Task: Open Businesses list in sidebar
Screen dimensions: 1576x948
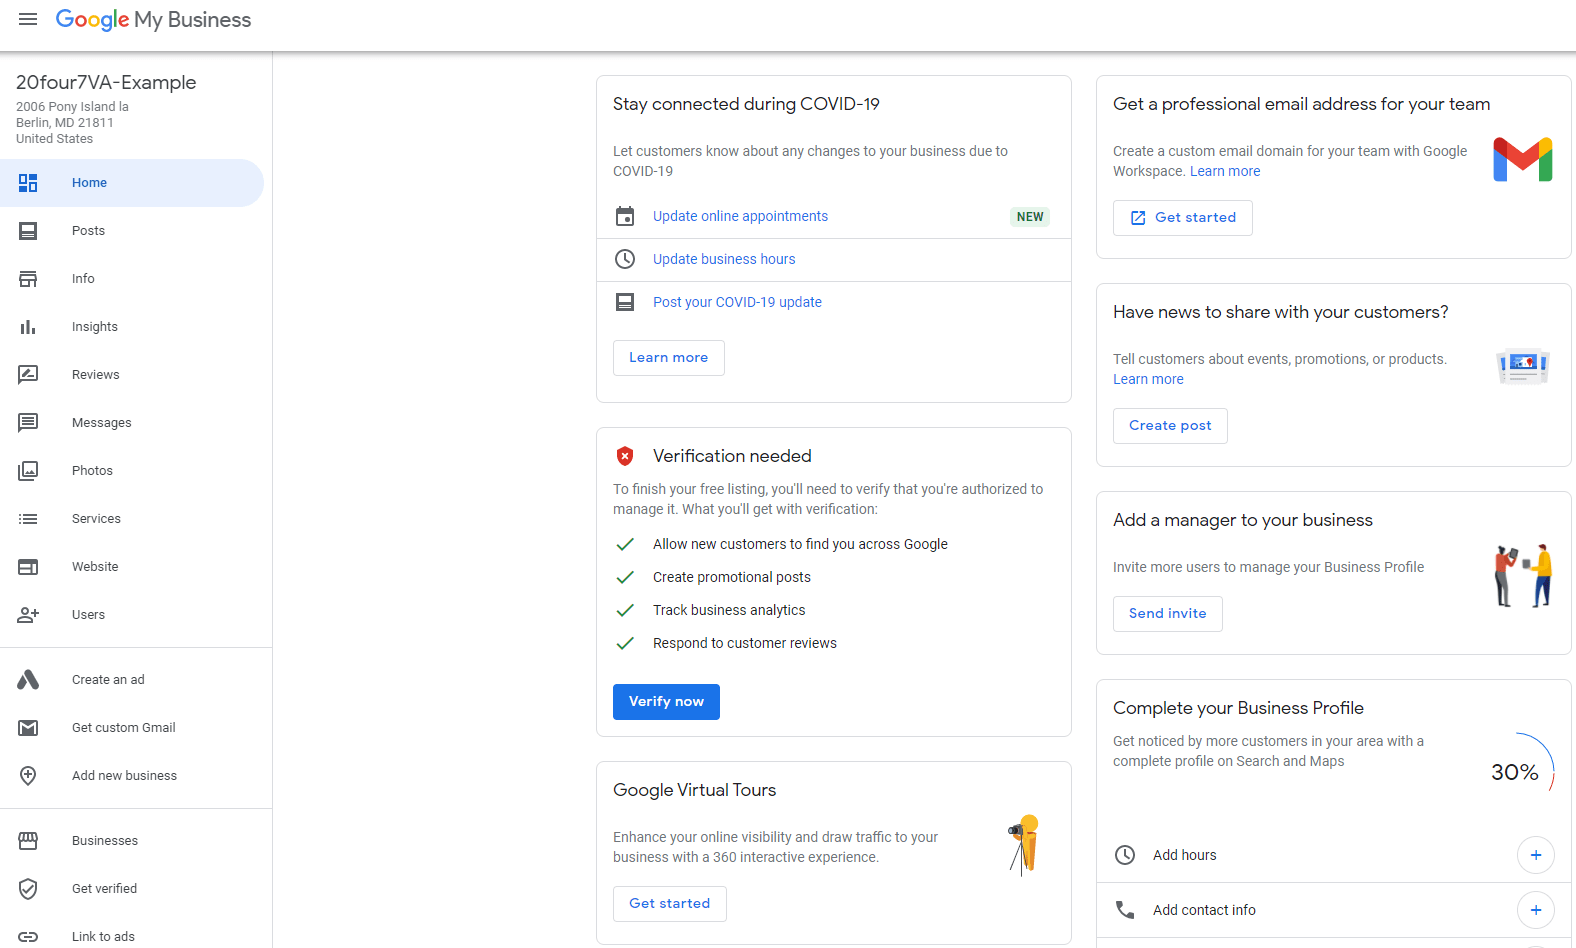Action: 132,841
